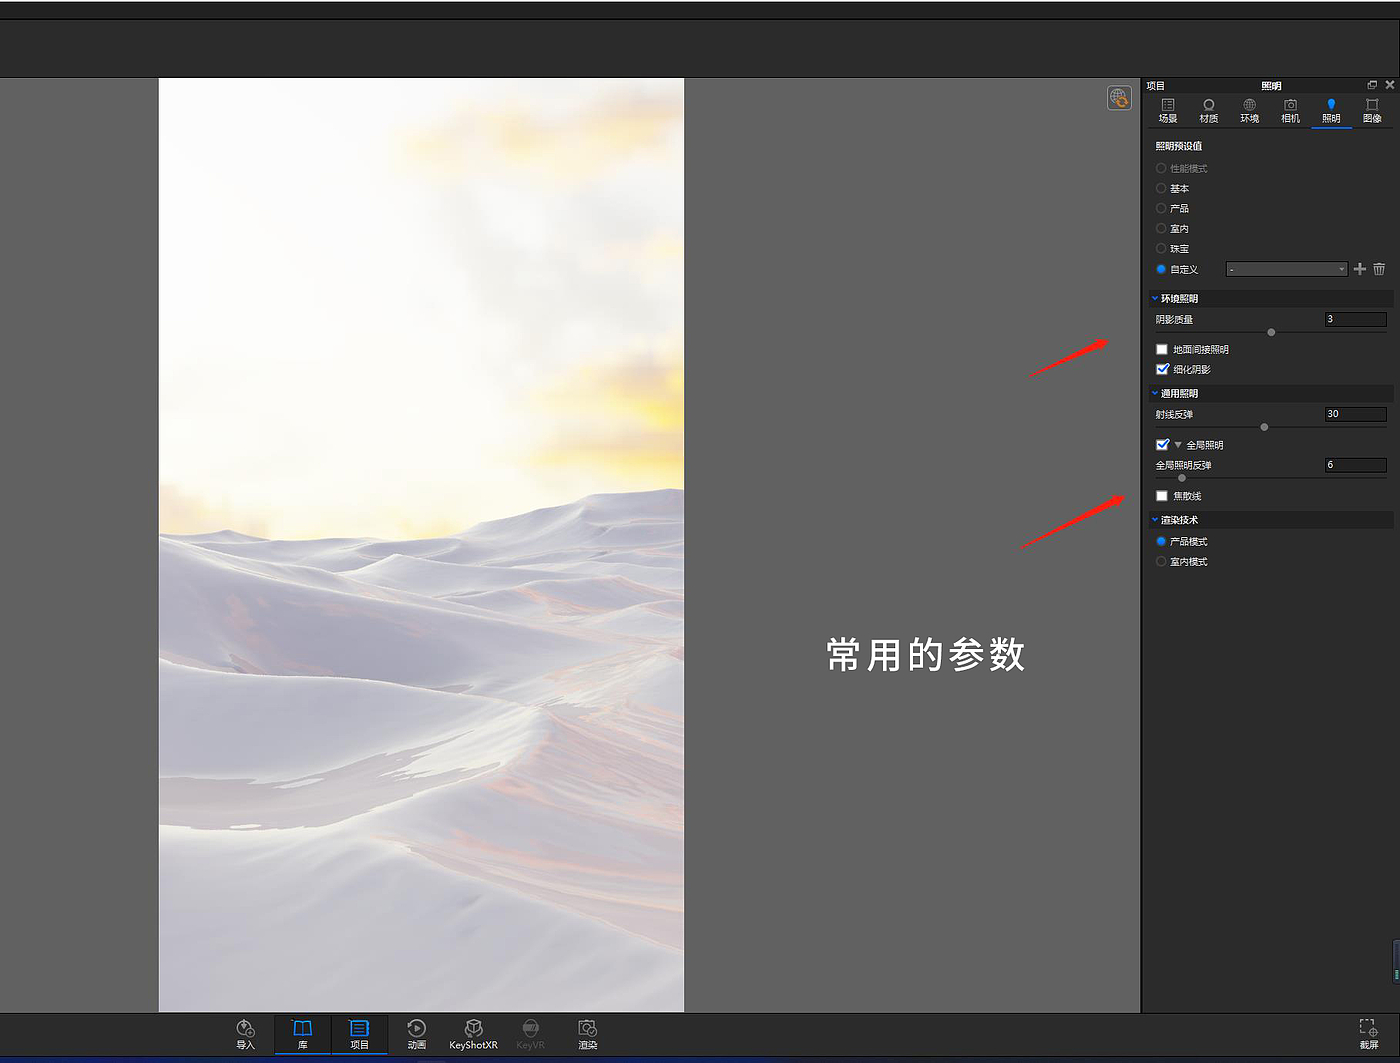
Task: Click the globe icon in viewport corner
Action: [1119, 98]
